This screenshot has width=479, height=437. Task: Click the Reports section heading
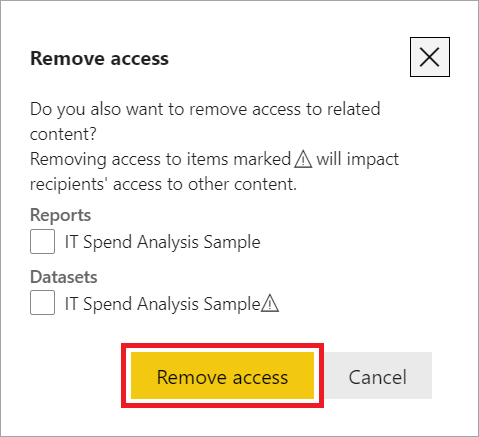60,215
